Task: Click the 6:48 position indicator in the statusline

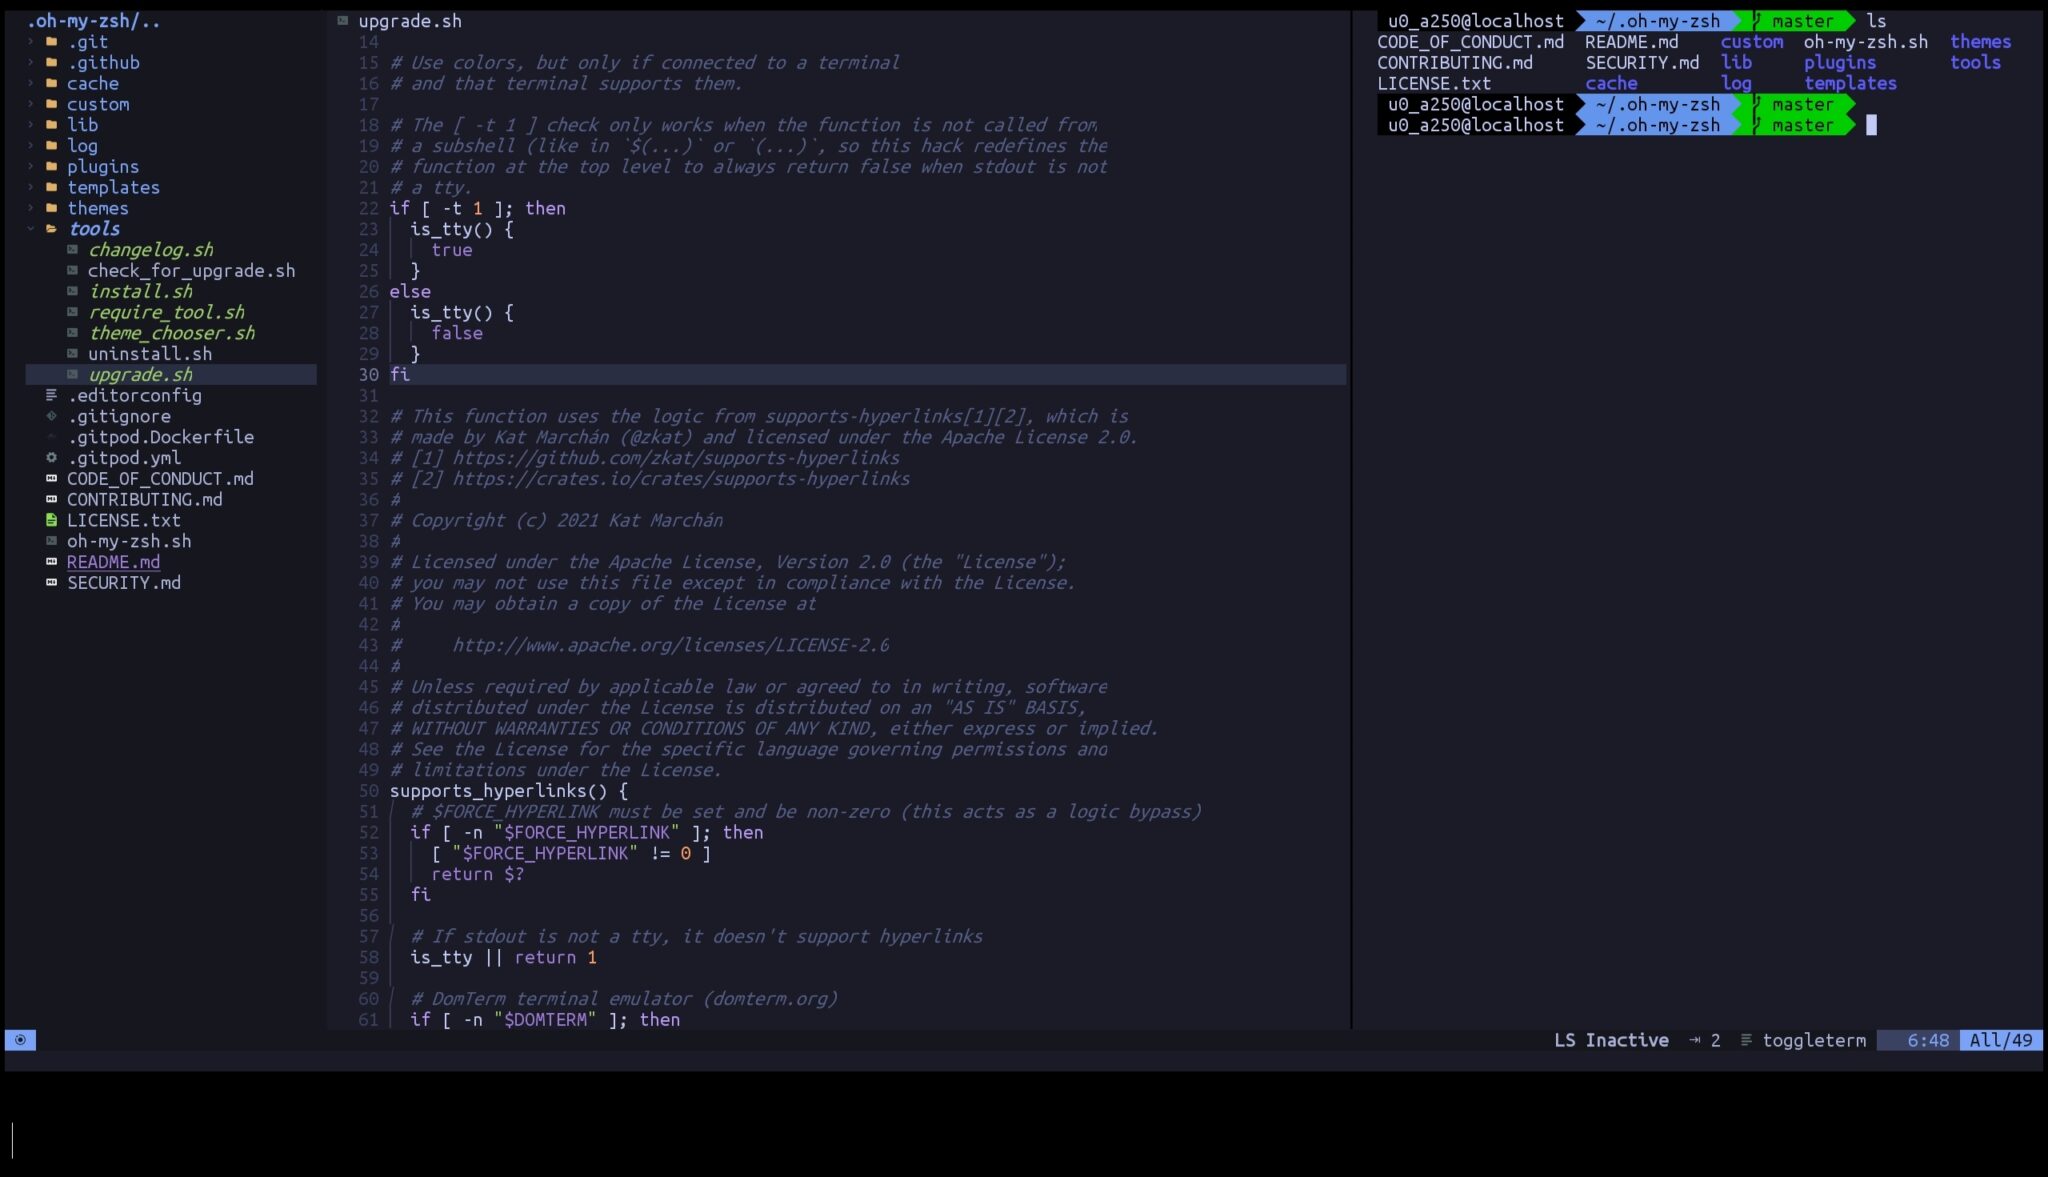Action: pyautogui.click(x=1927, y=1040)
